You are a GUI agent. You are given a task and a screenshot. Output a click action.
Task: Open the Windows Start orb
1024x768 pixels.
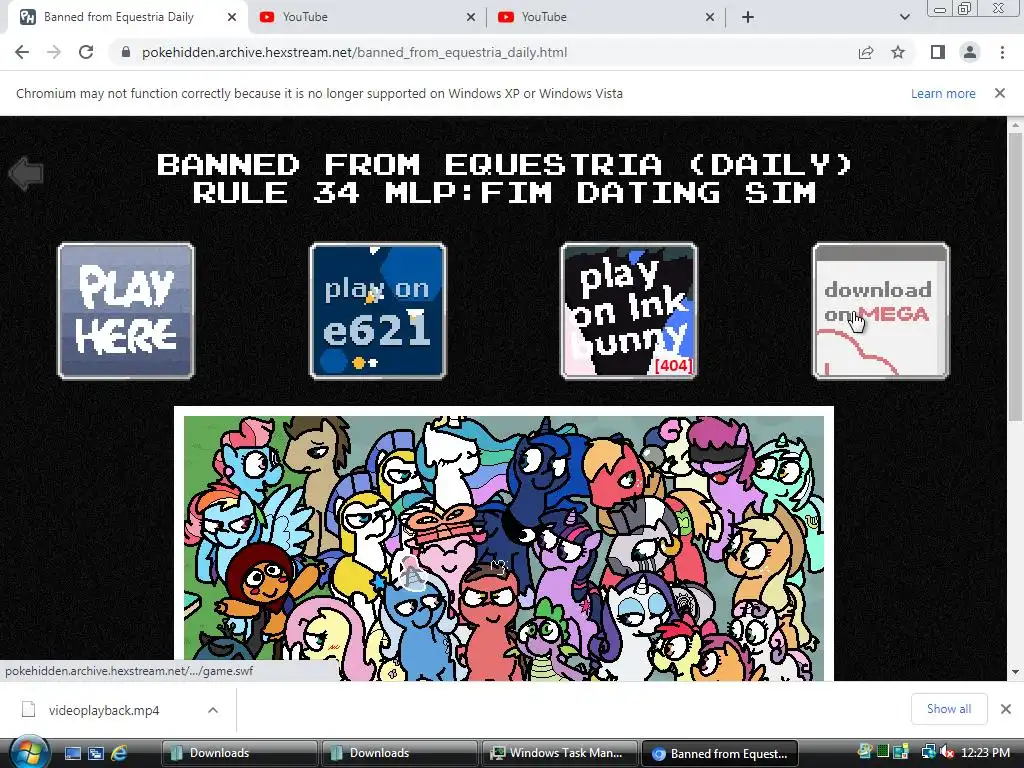click(x=29, y=752)
